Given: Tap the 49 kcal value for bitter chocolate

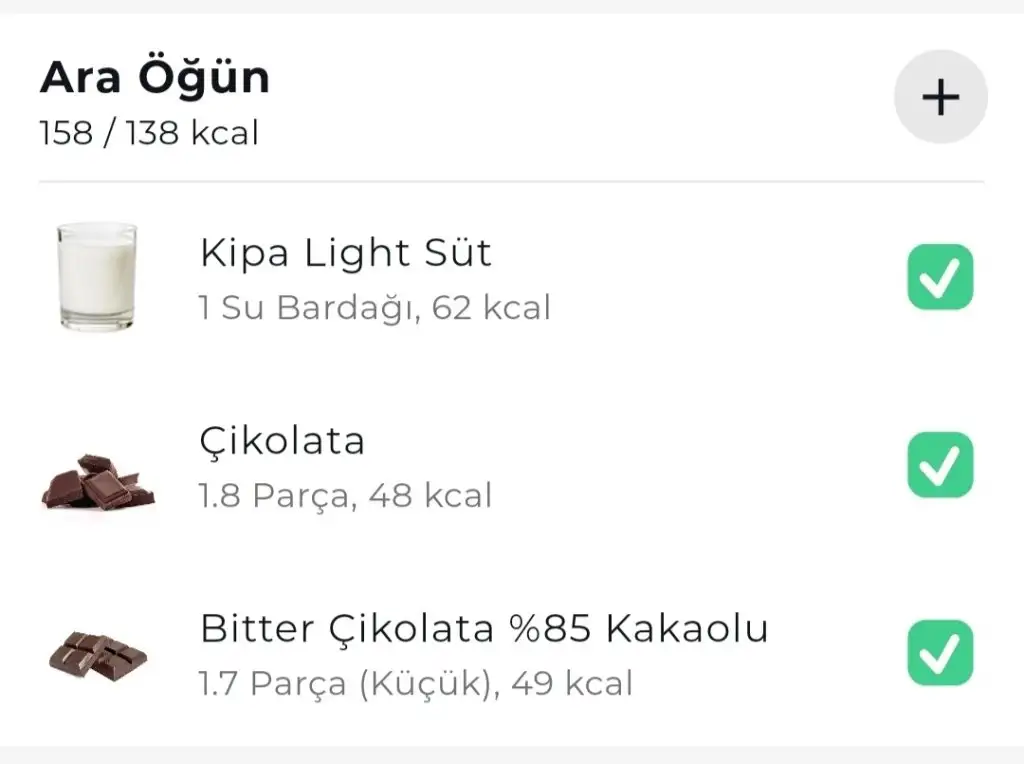Looking at the screenshot, I should point(572,684).
